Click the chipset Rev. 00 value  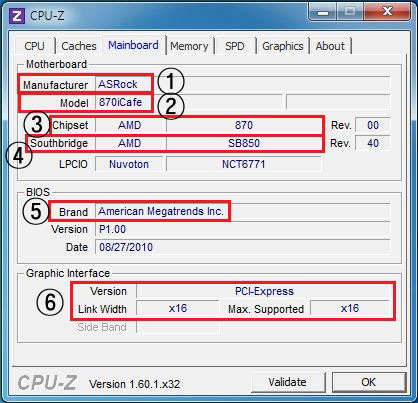tap(373, 125)
